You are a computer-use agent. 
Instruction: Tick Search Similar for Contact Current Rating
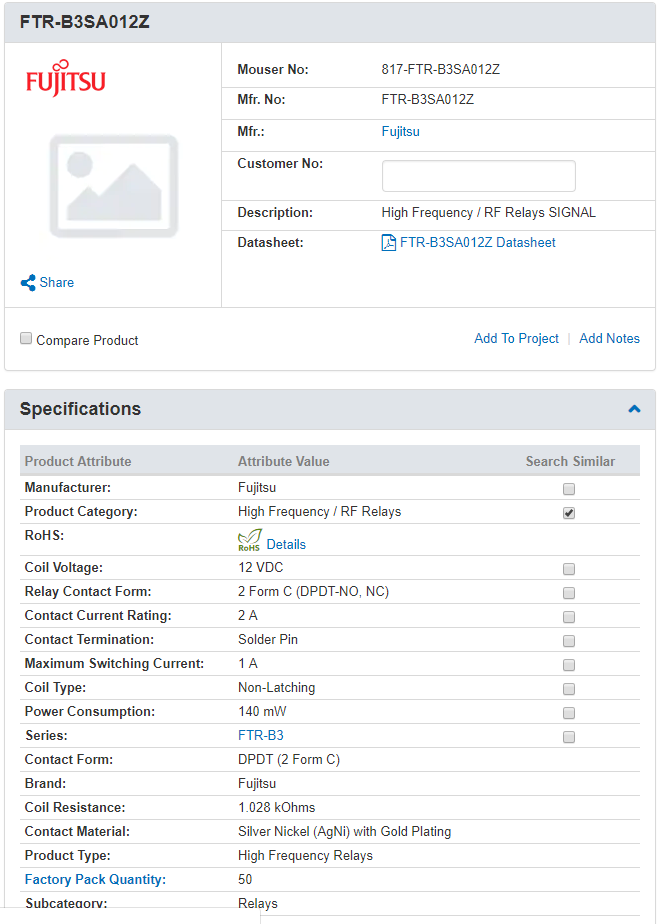[568, 617]
